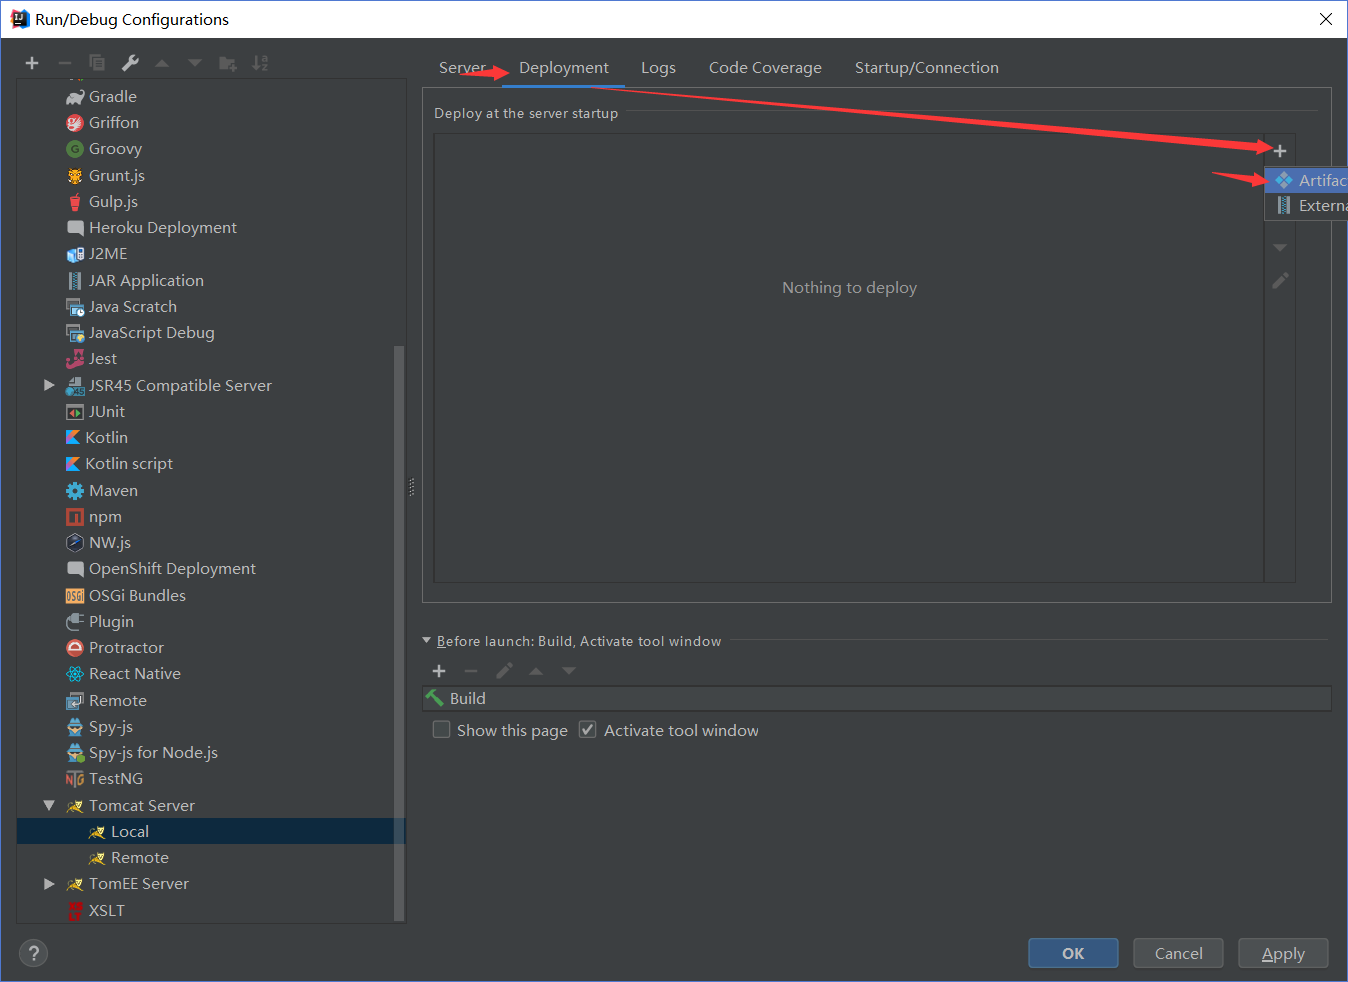Screen dimensions: 1348x982
Task: Select Tomcat Server Local configuration
Action: tap(211, 831)
